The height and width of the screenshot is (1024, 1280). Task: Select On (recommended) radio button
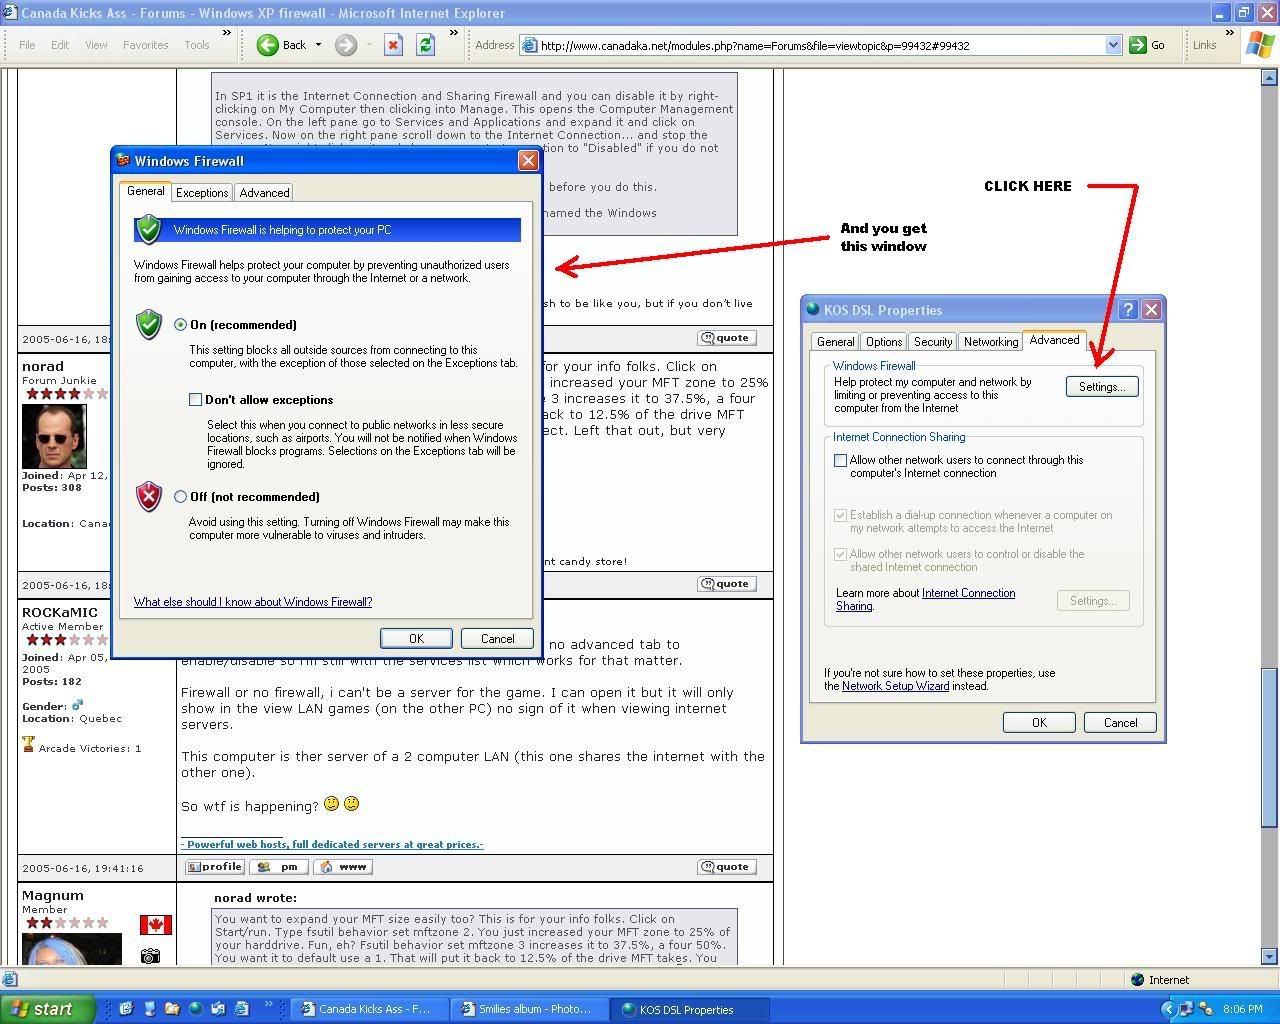click(x=180, y=325)
